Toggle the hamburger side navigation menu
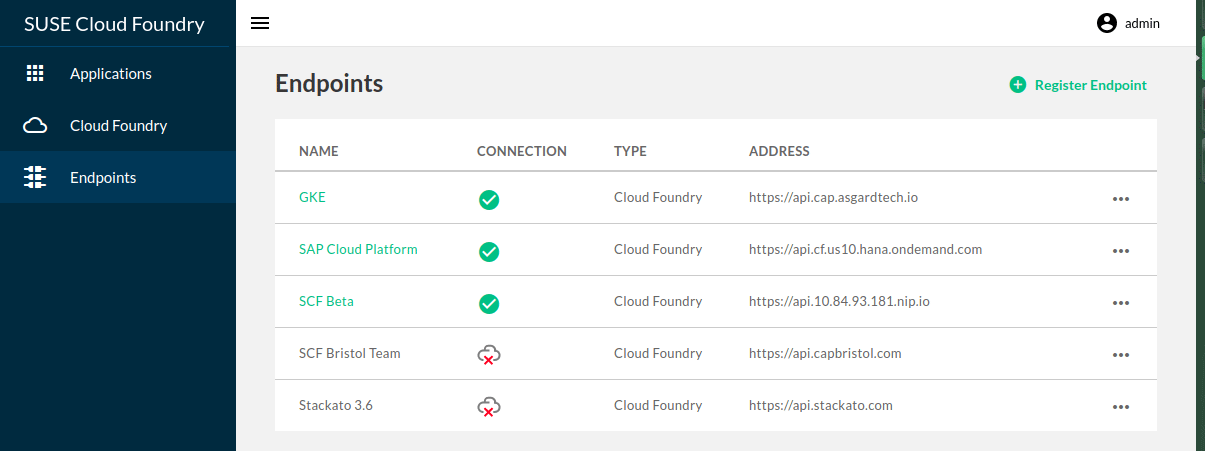The width and height of the screenshot is (1205, 451). 260,23
